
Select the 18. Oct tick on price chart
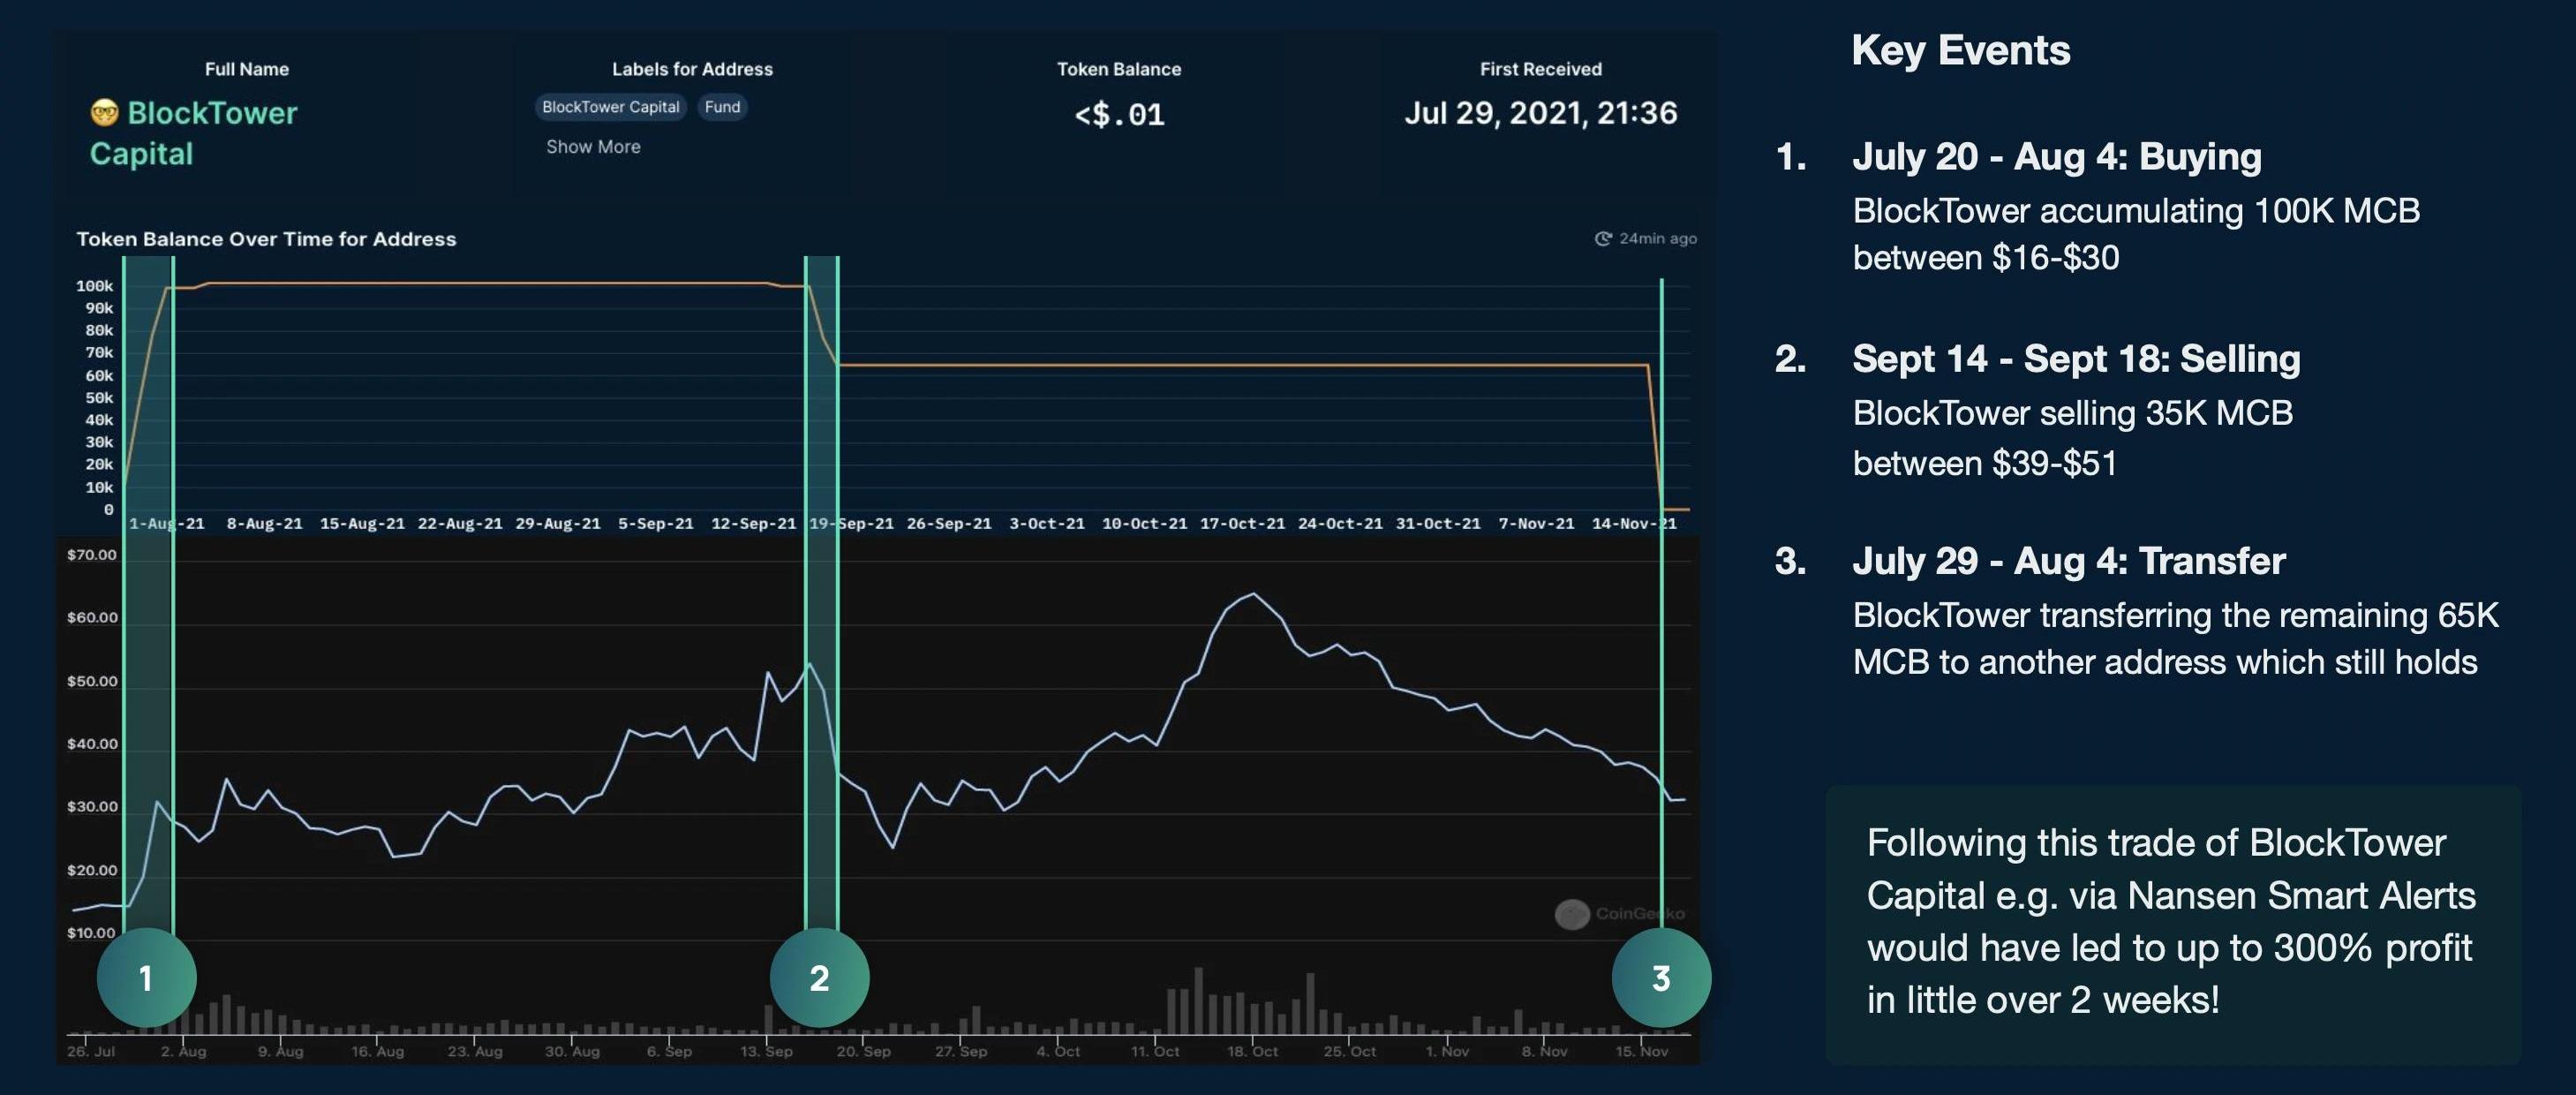pos(1252,1051)
